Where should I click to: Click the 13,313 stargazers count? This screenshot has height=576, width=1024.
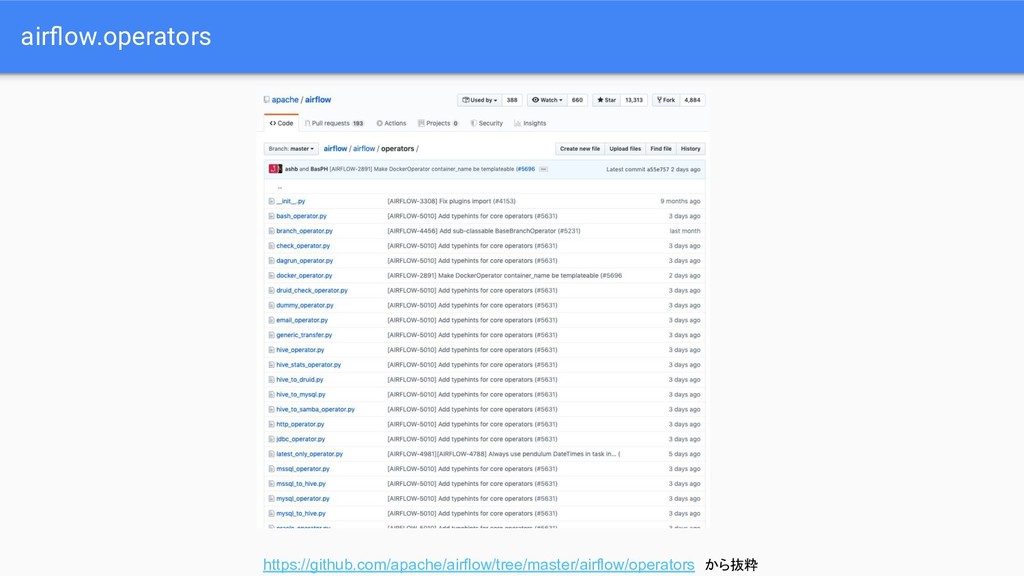[634, 100]
